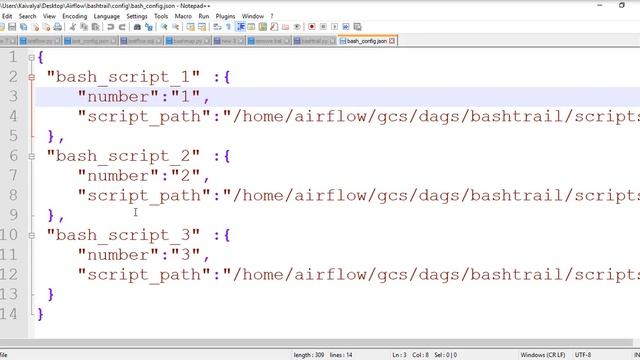This screenshot has width=640, height=360.
Task: Toggle Word Wrap toolbar icon
Action: point(217,27)
